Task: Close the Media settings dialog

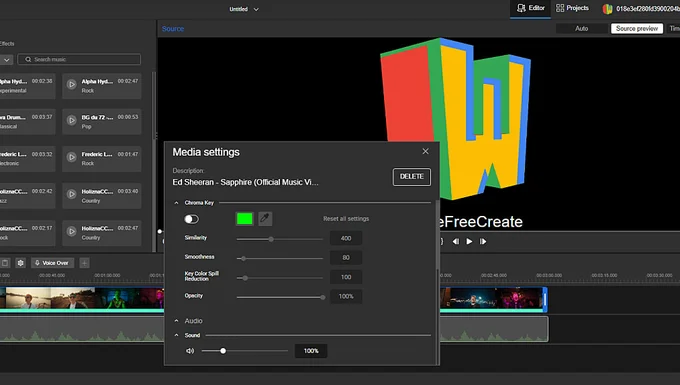Action: click(425, 151)
